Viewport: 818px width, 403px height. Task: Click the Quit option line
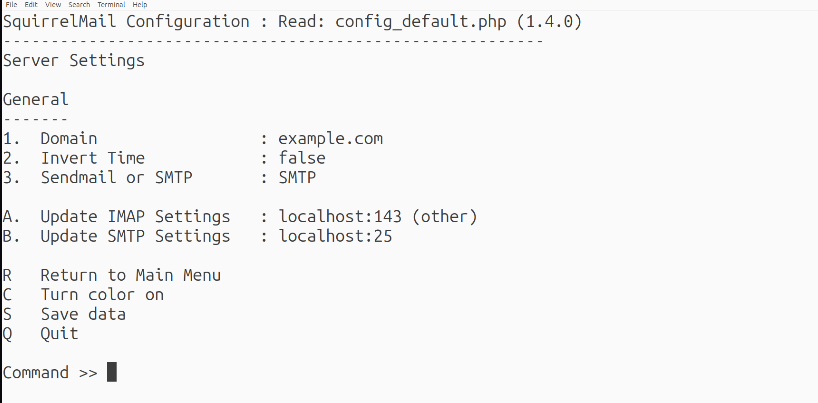click(41, 334)
